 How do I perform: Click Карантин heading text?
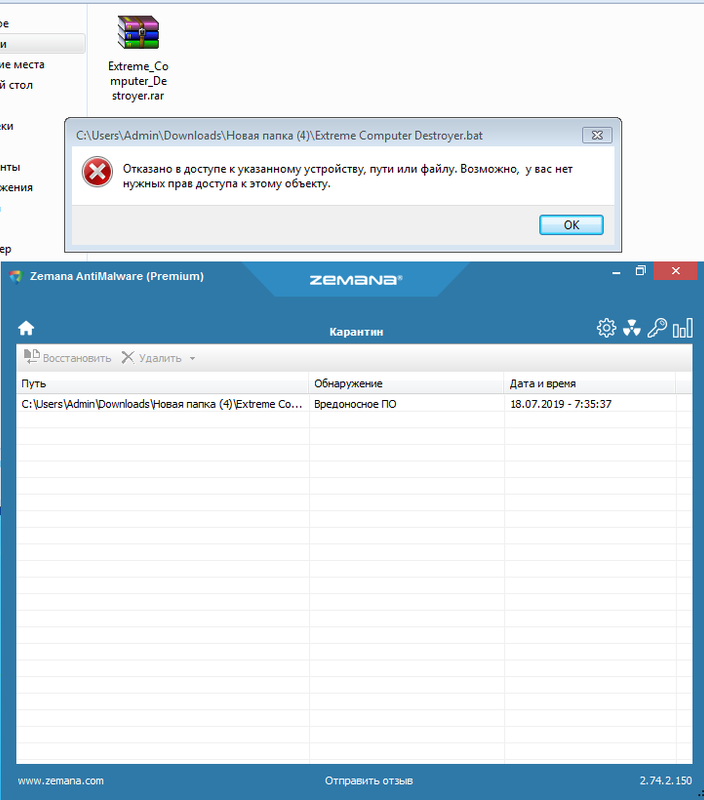click(356, 332)
